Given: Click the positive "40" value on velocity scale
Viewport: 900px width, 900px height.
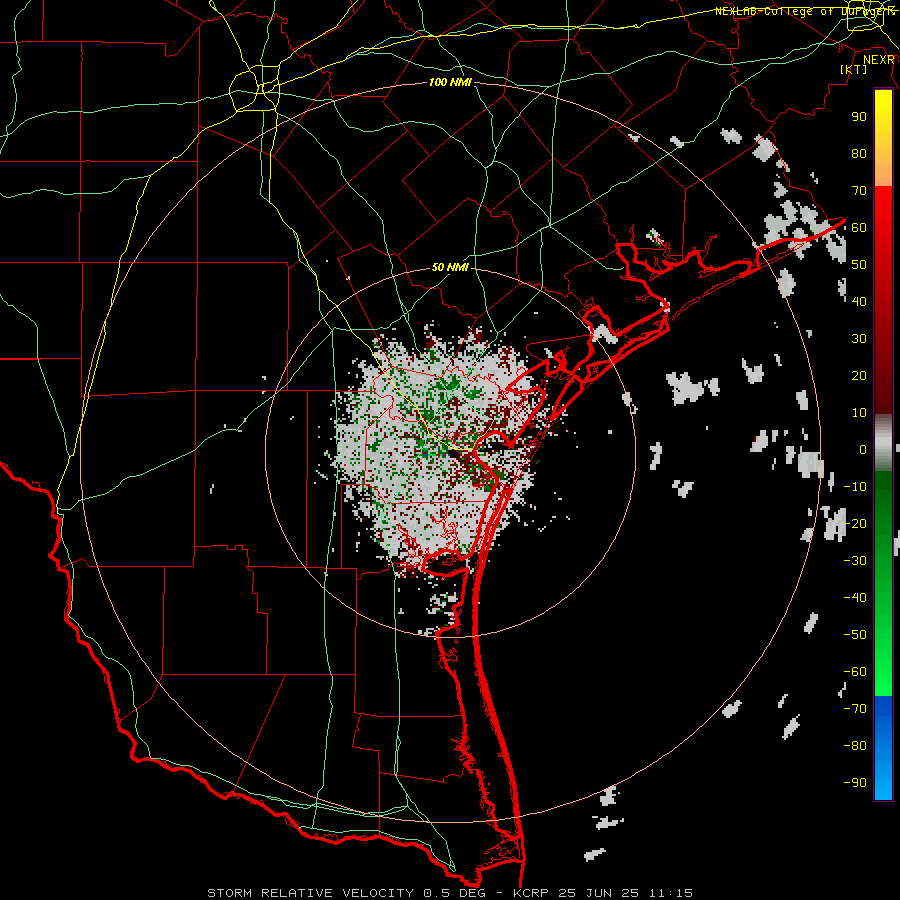Looking at the screenshot, I should pos(859,302).
